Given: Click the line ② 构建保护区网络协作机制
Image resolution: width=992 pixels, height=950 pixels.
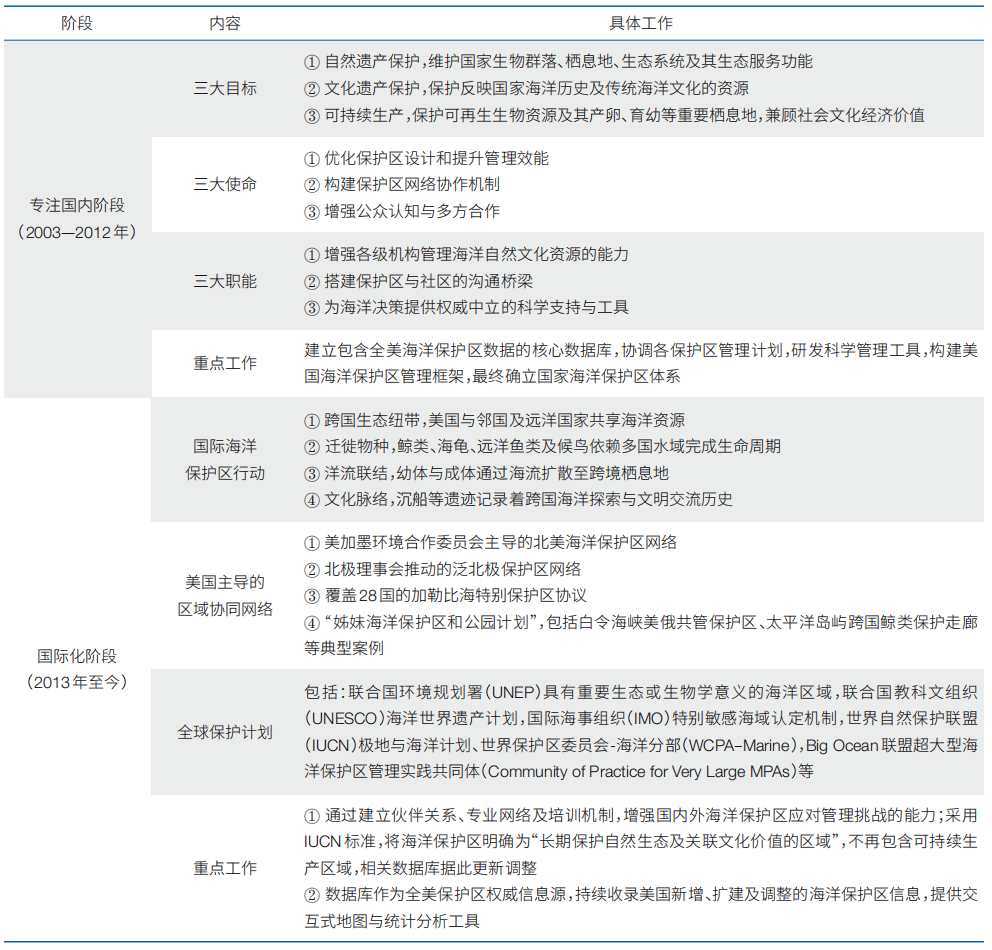Looking at the screenshot, I should point(402,185).
